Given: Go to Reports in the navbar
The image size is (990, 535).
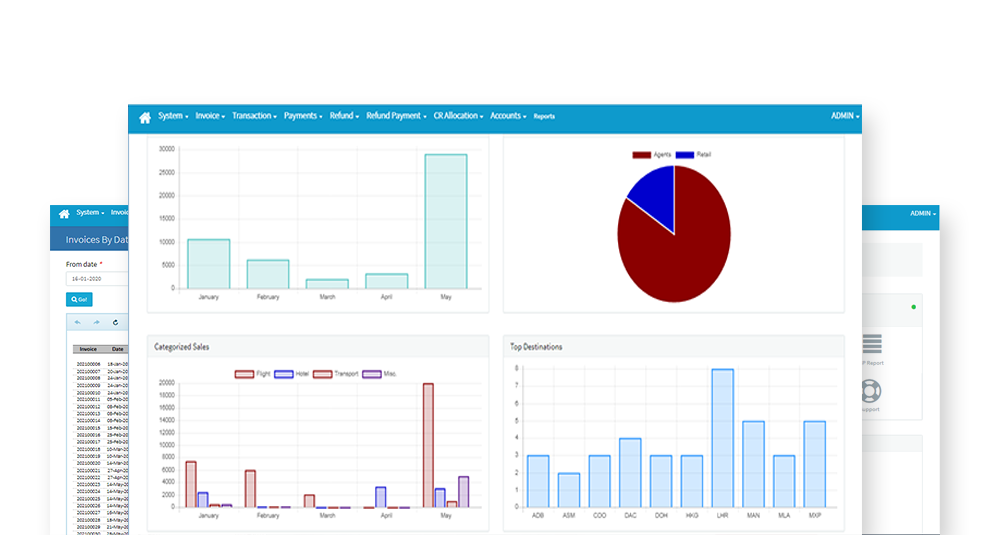Looking at the screenshot, I should point(544,117).
